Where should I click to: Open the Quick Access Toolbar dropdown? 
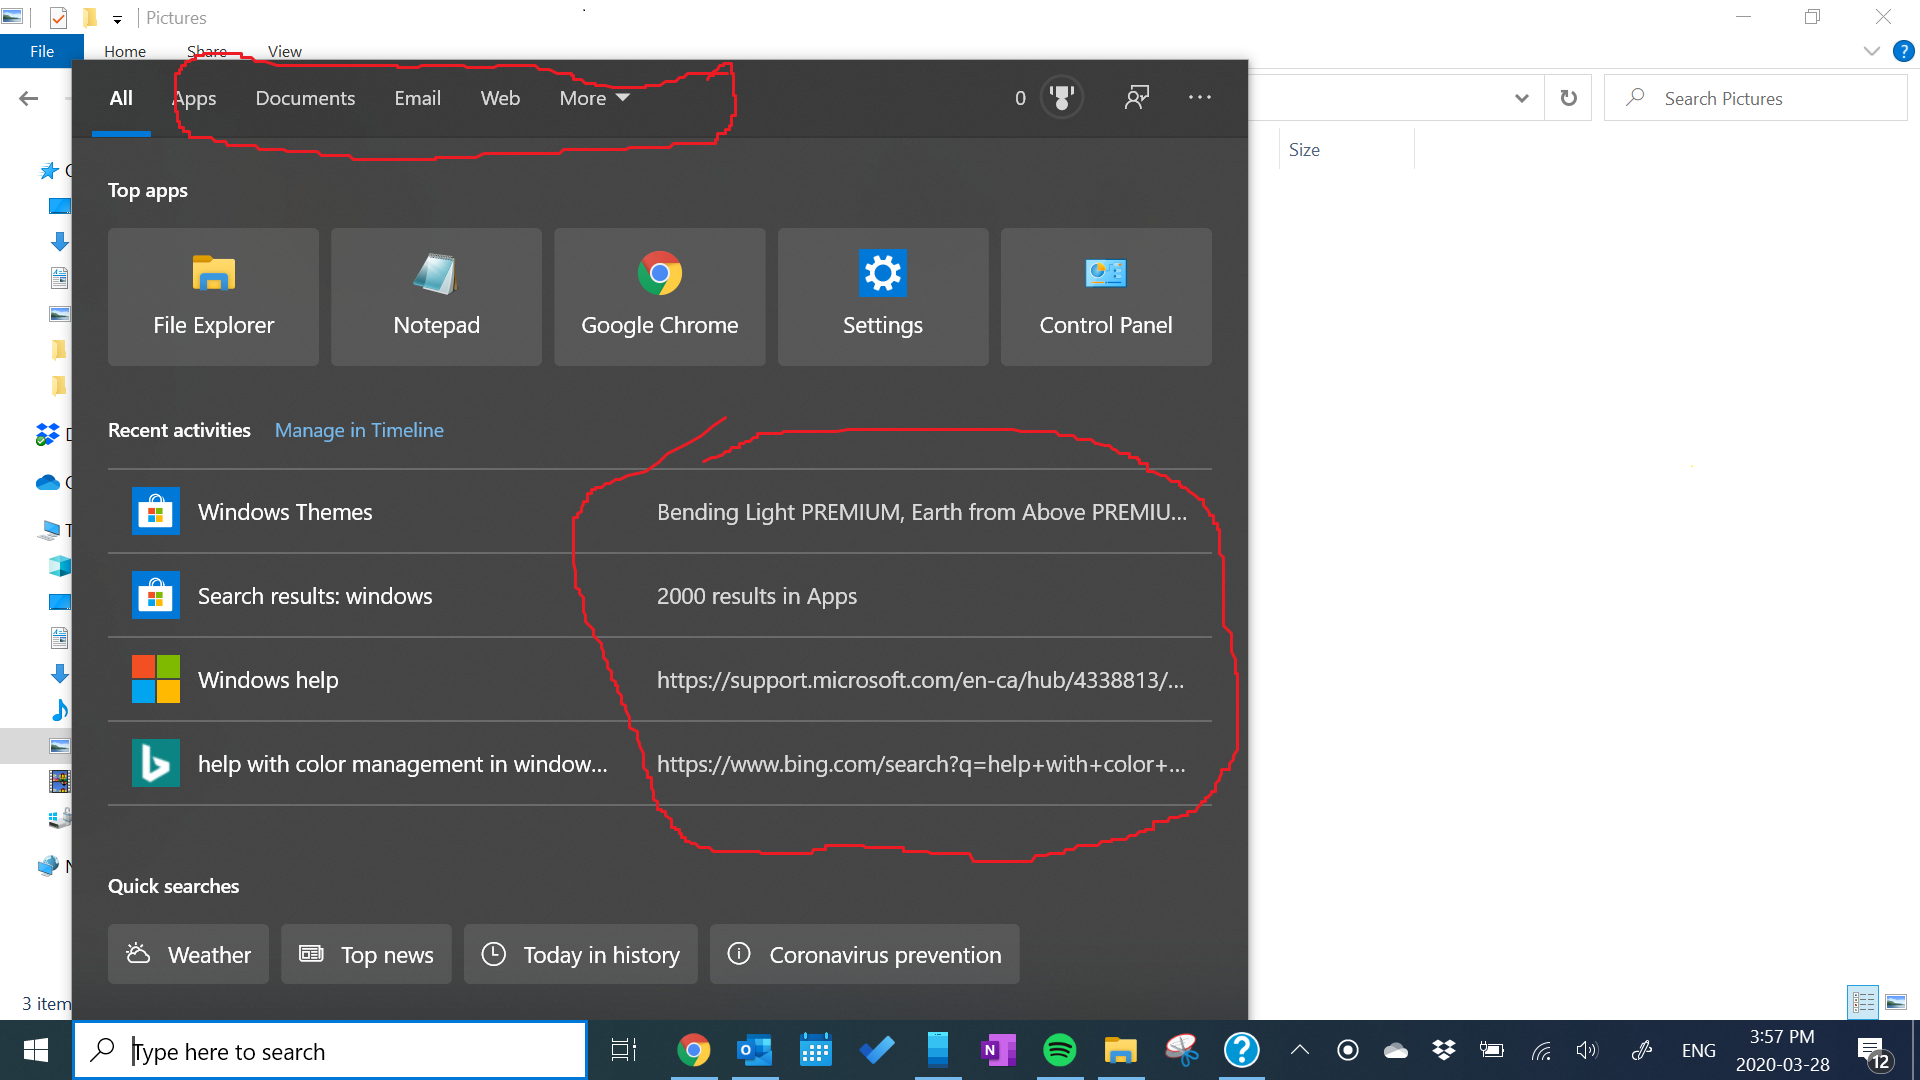117,19
